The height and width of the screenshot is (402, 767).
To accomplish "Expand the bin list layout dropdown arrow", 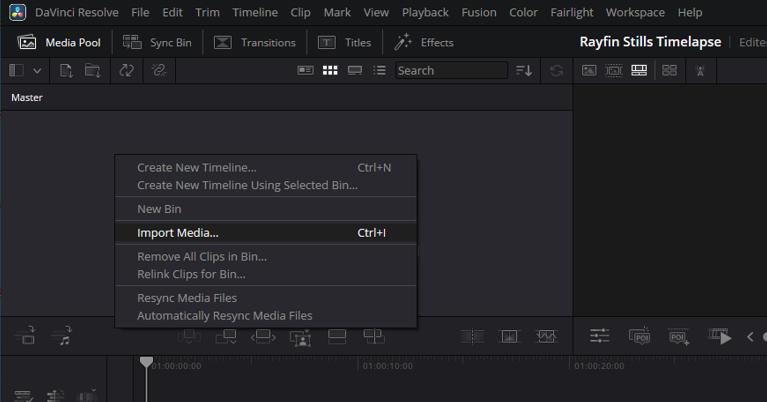I will (x=38, y=71).
